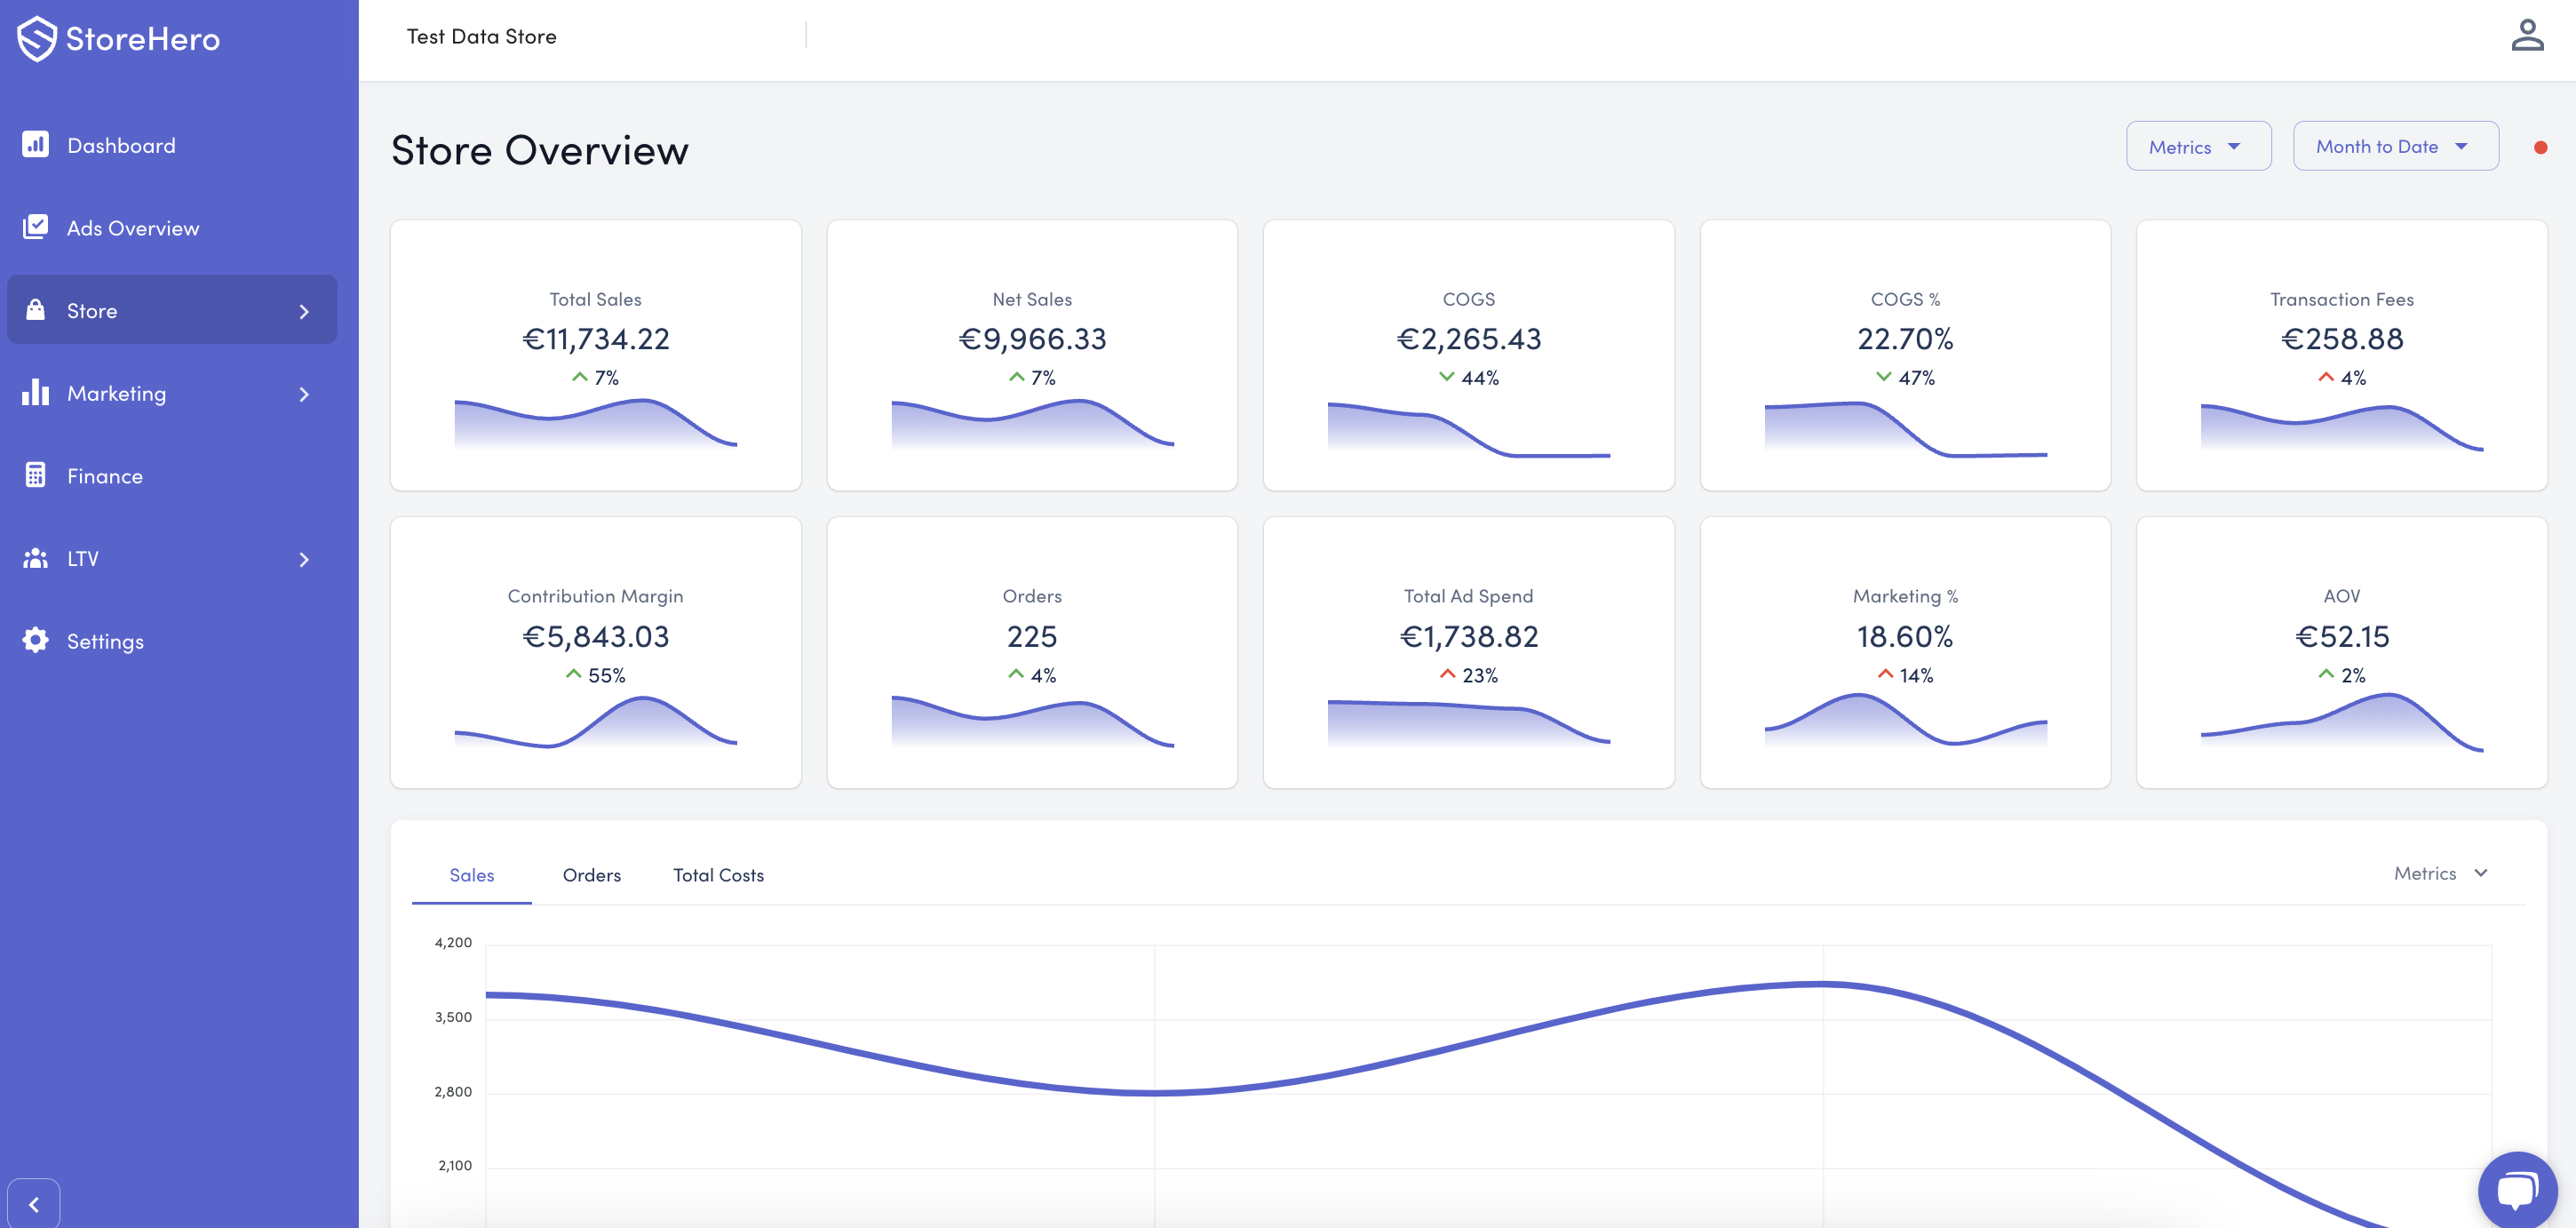Screen dimensions: 2576x1228
Task: Click the 4,200 y-axis label
Action: [x=453, y=942]
